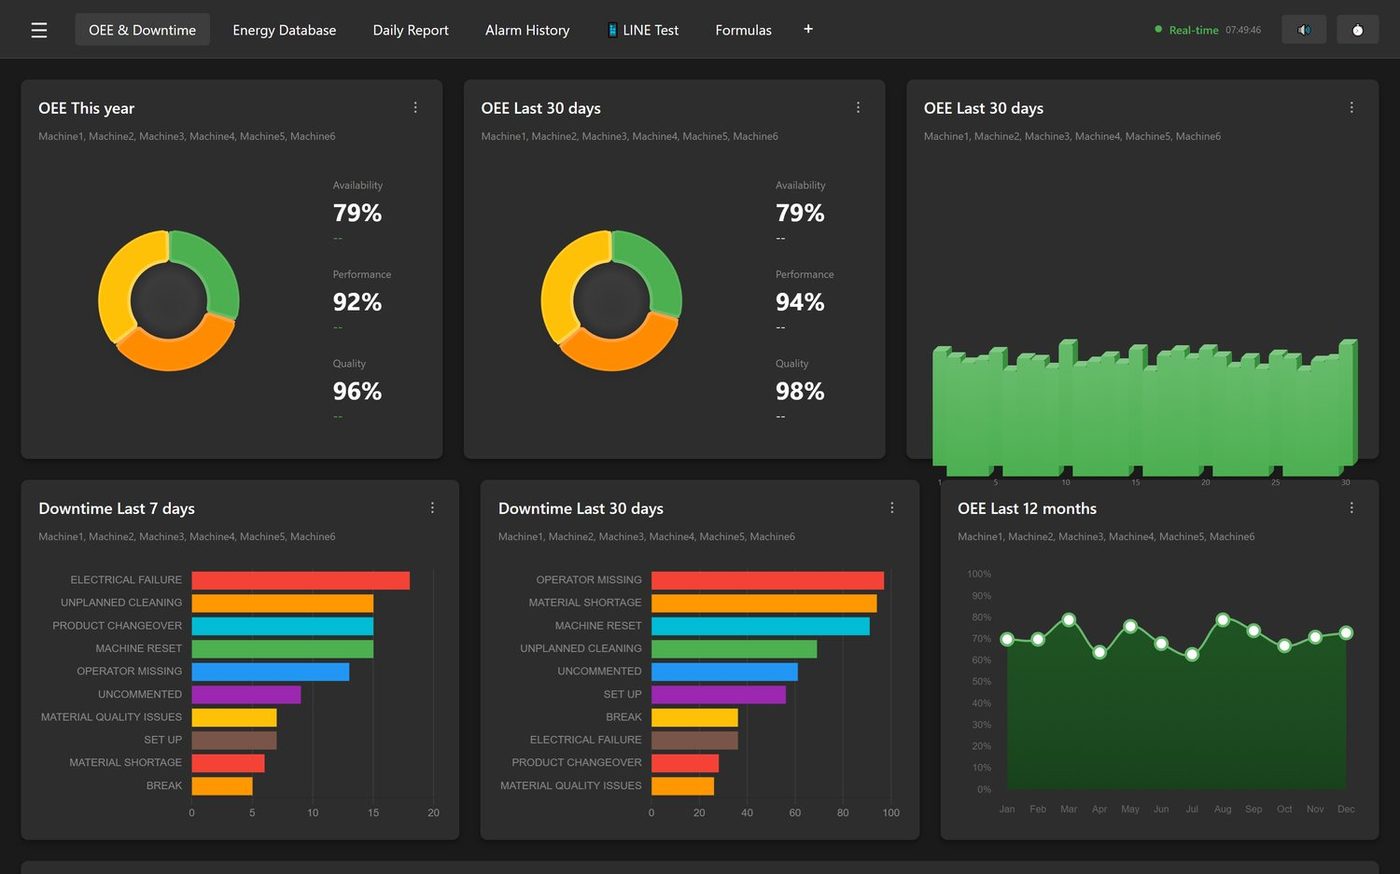Viewport: 1400px width, 874px height.
Task: Click MATERIAL SHORTAGE bar in 30 days chart
Action: tap(764, 603)
